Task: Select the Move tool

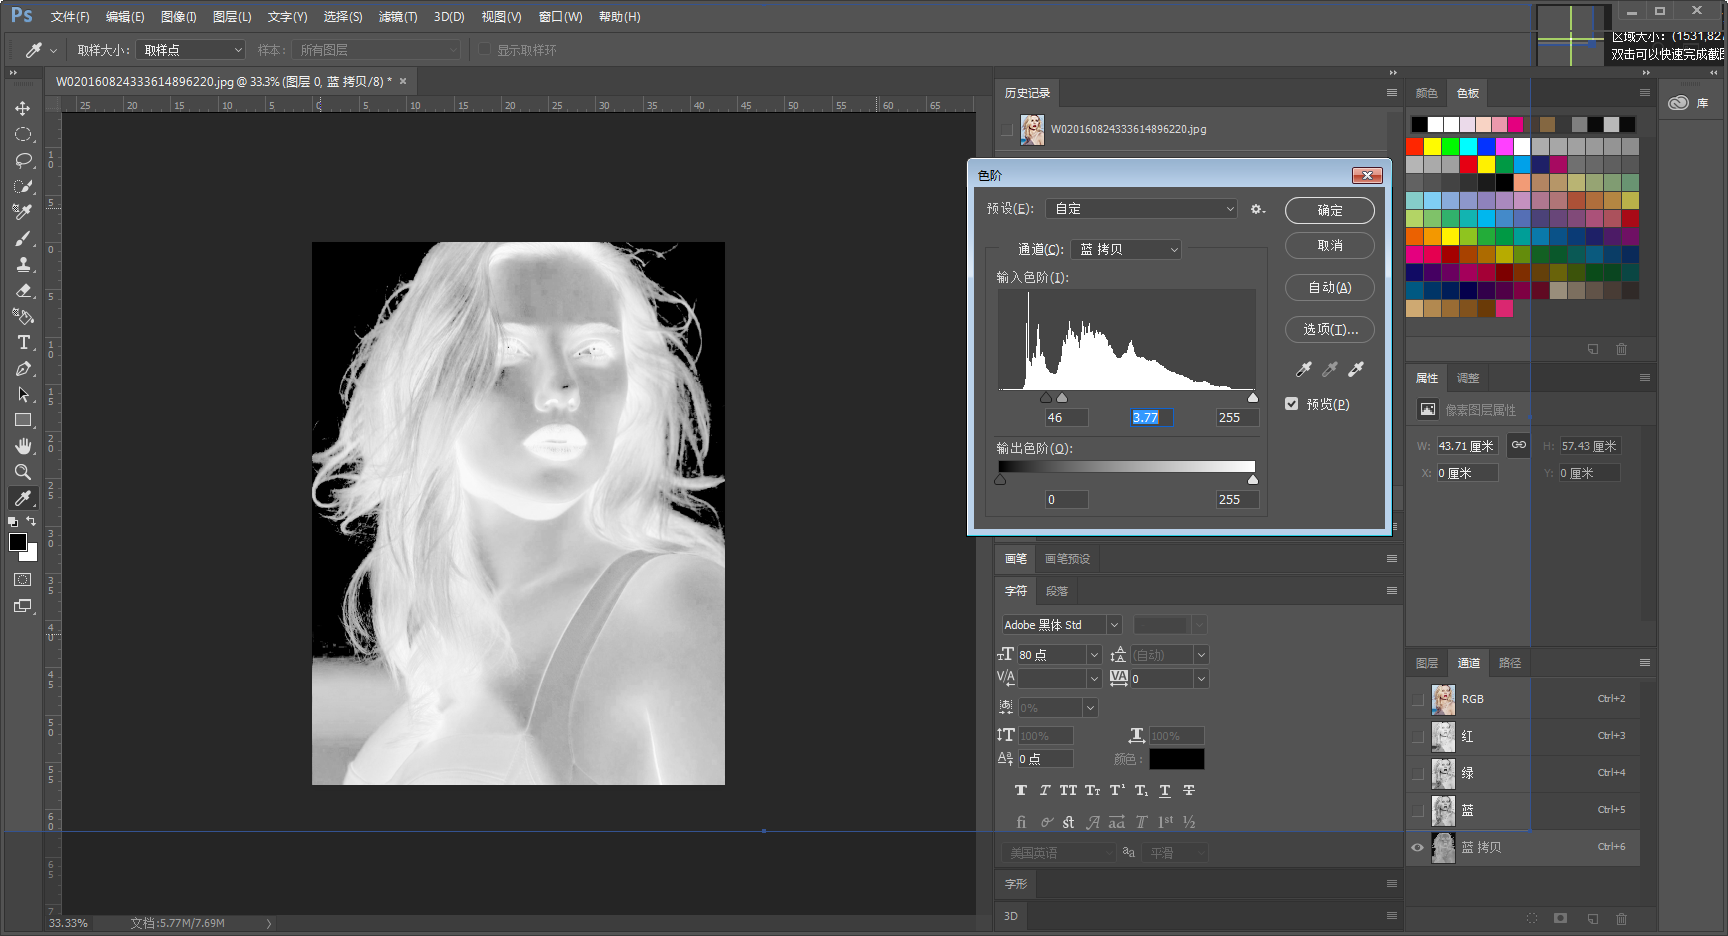Action: tap(23, 108)
